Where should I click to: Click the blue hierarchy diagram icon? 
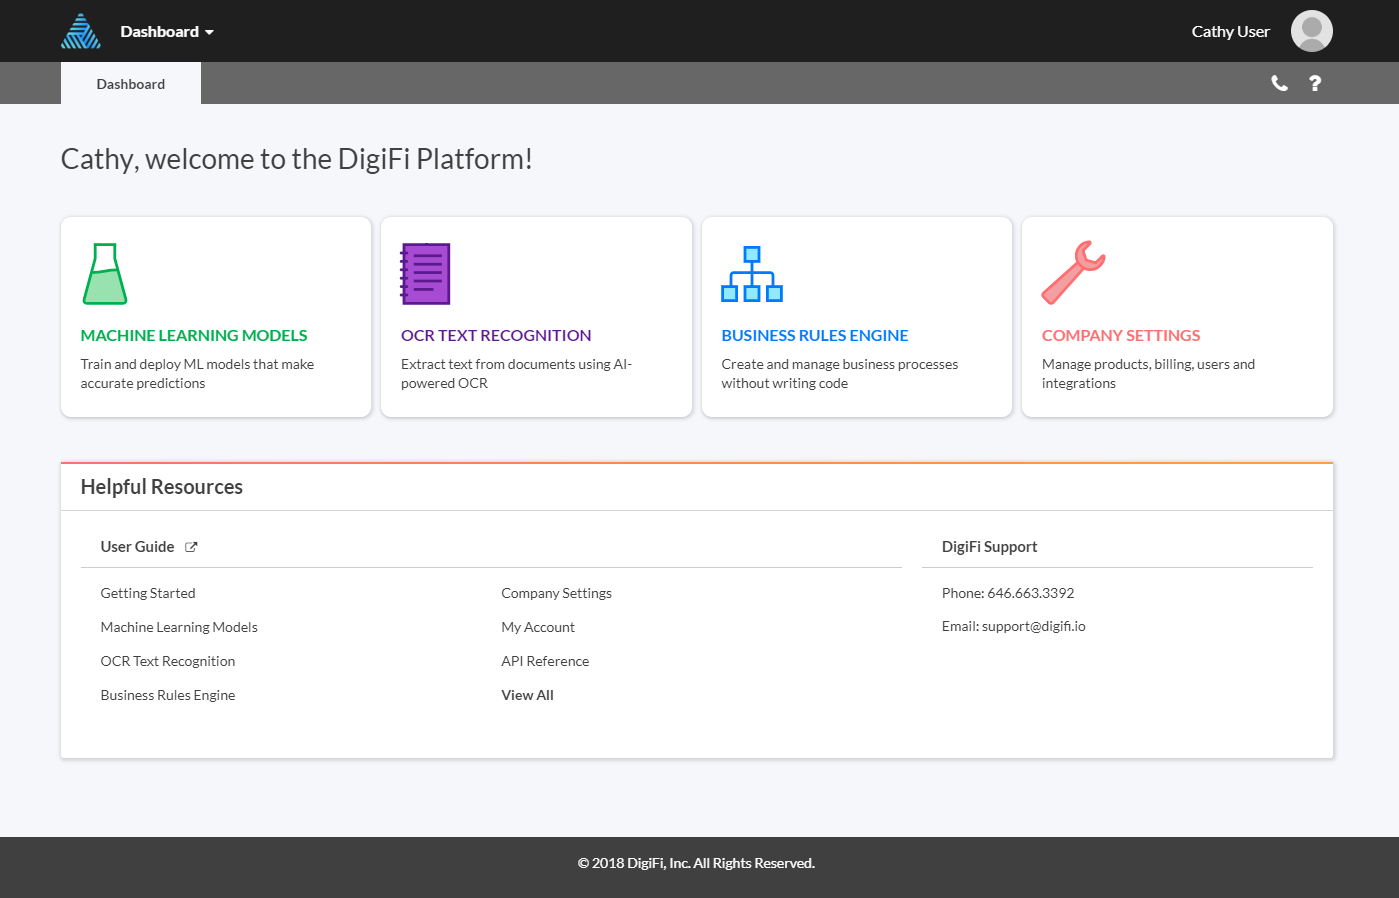tap(752, 274)
